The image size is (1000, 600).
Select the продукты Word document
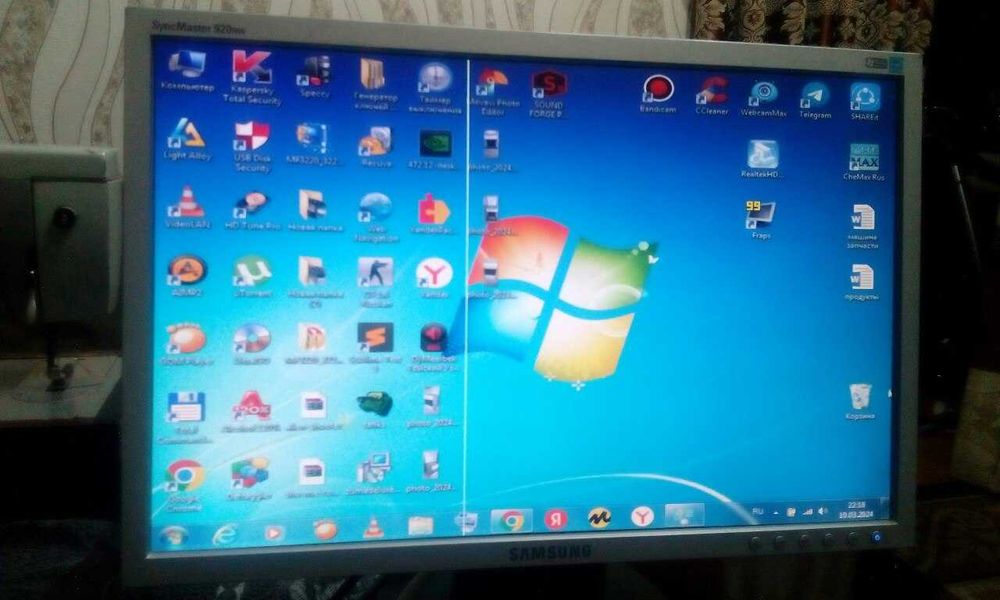[x=862, y=282]
